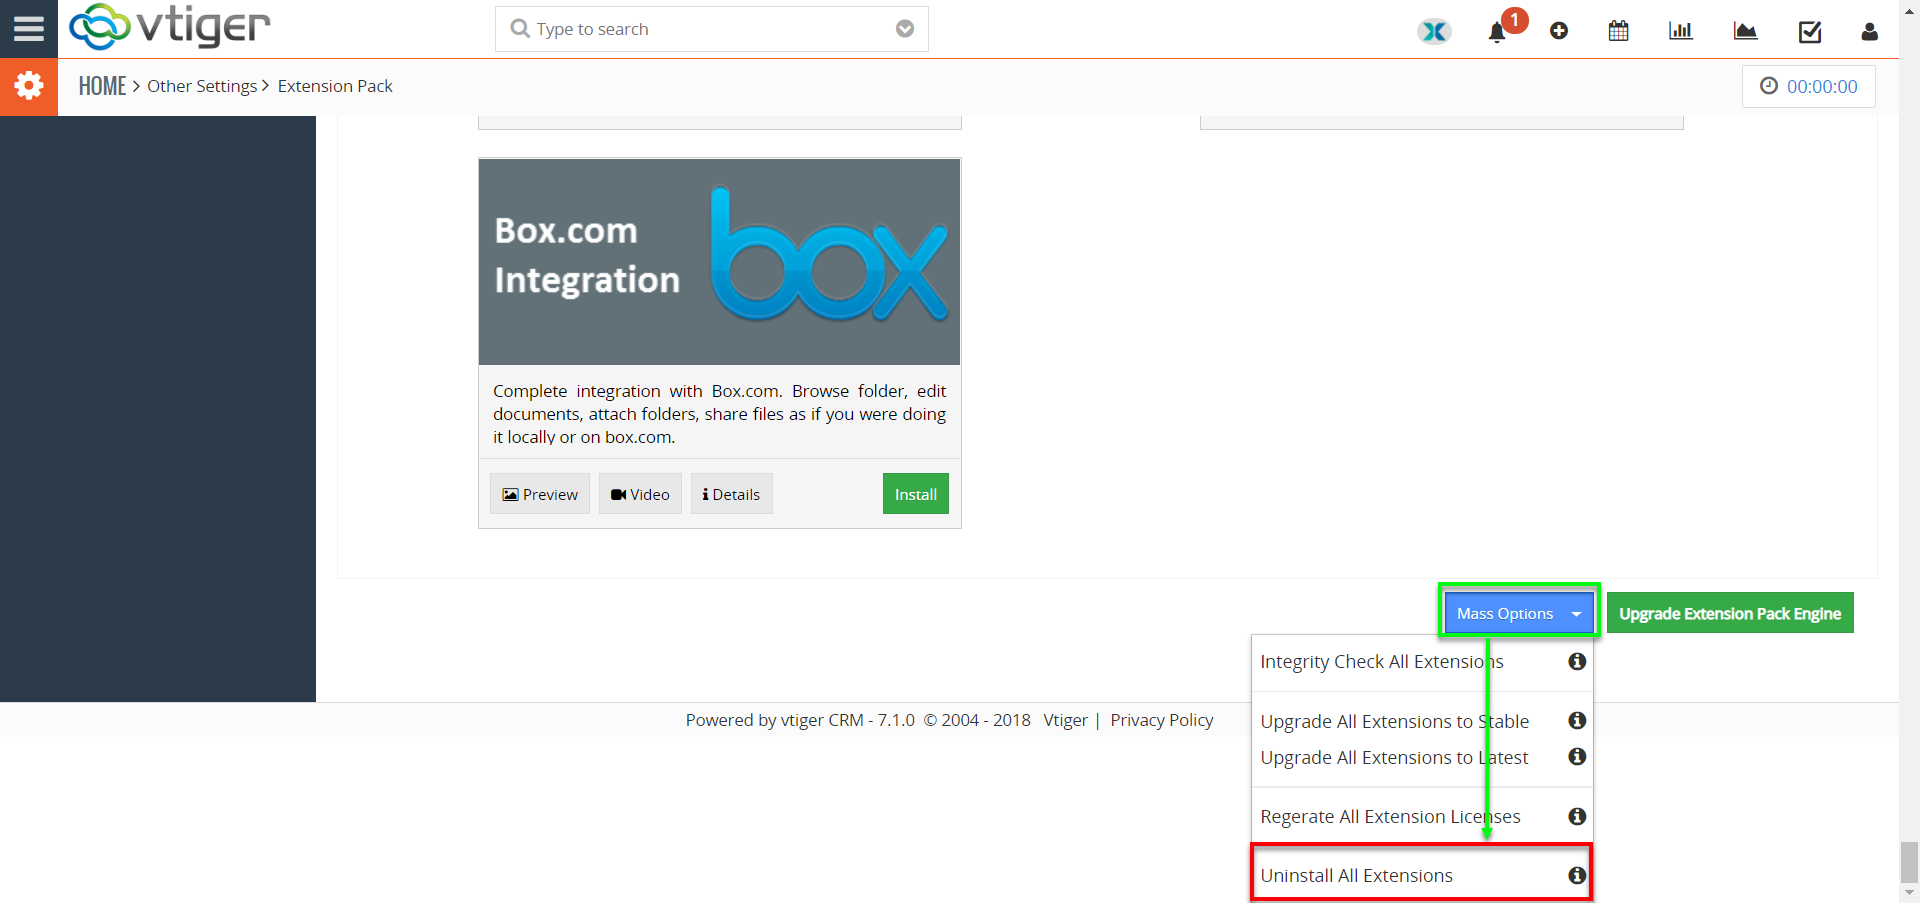
Task: Click info icon for Regerate All Extension Licenses
Action: coord(1577,816)
